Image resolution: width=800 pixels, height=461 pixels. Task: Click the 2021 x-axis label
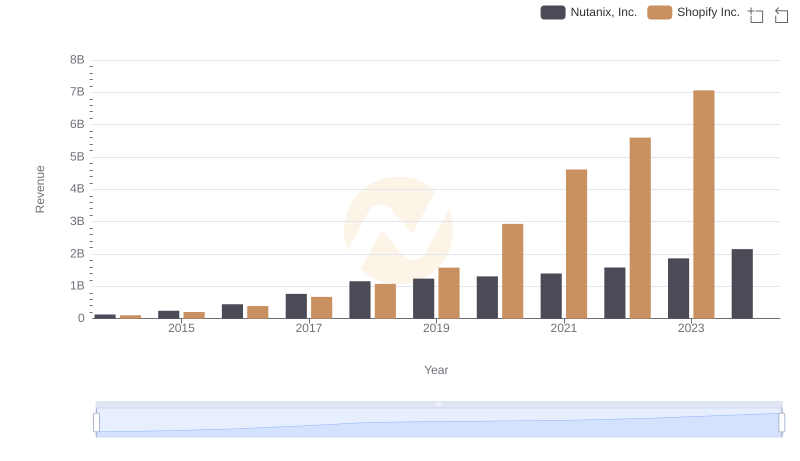point(564,328)
